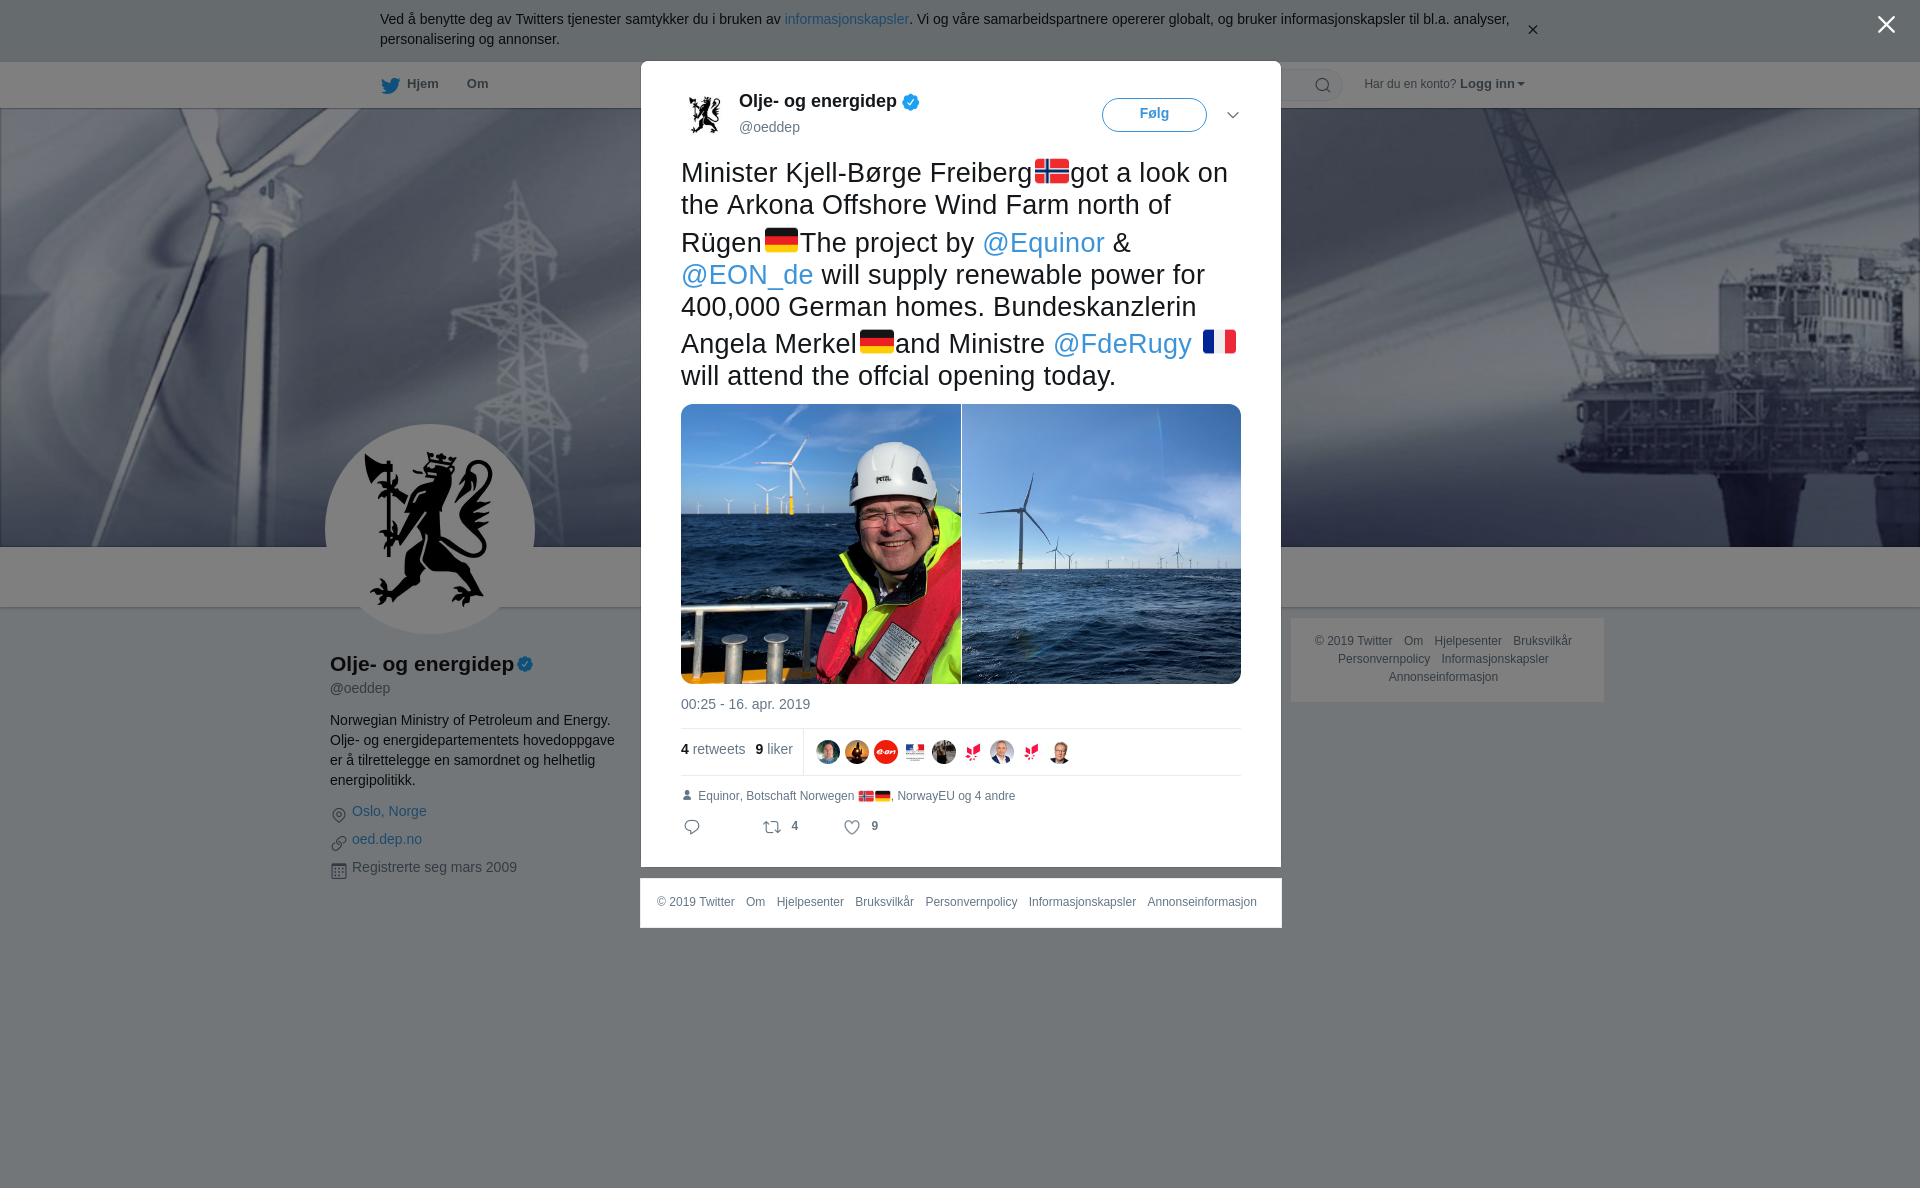Open the wind turbine sea photo
The height and width of the screenshot is (1188, 1920).
click(x=1101, y=544)
